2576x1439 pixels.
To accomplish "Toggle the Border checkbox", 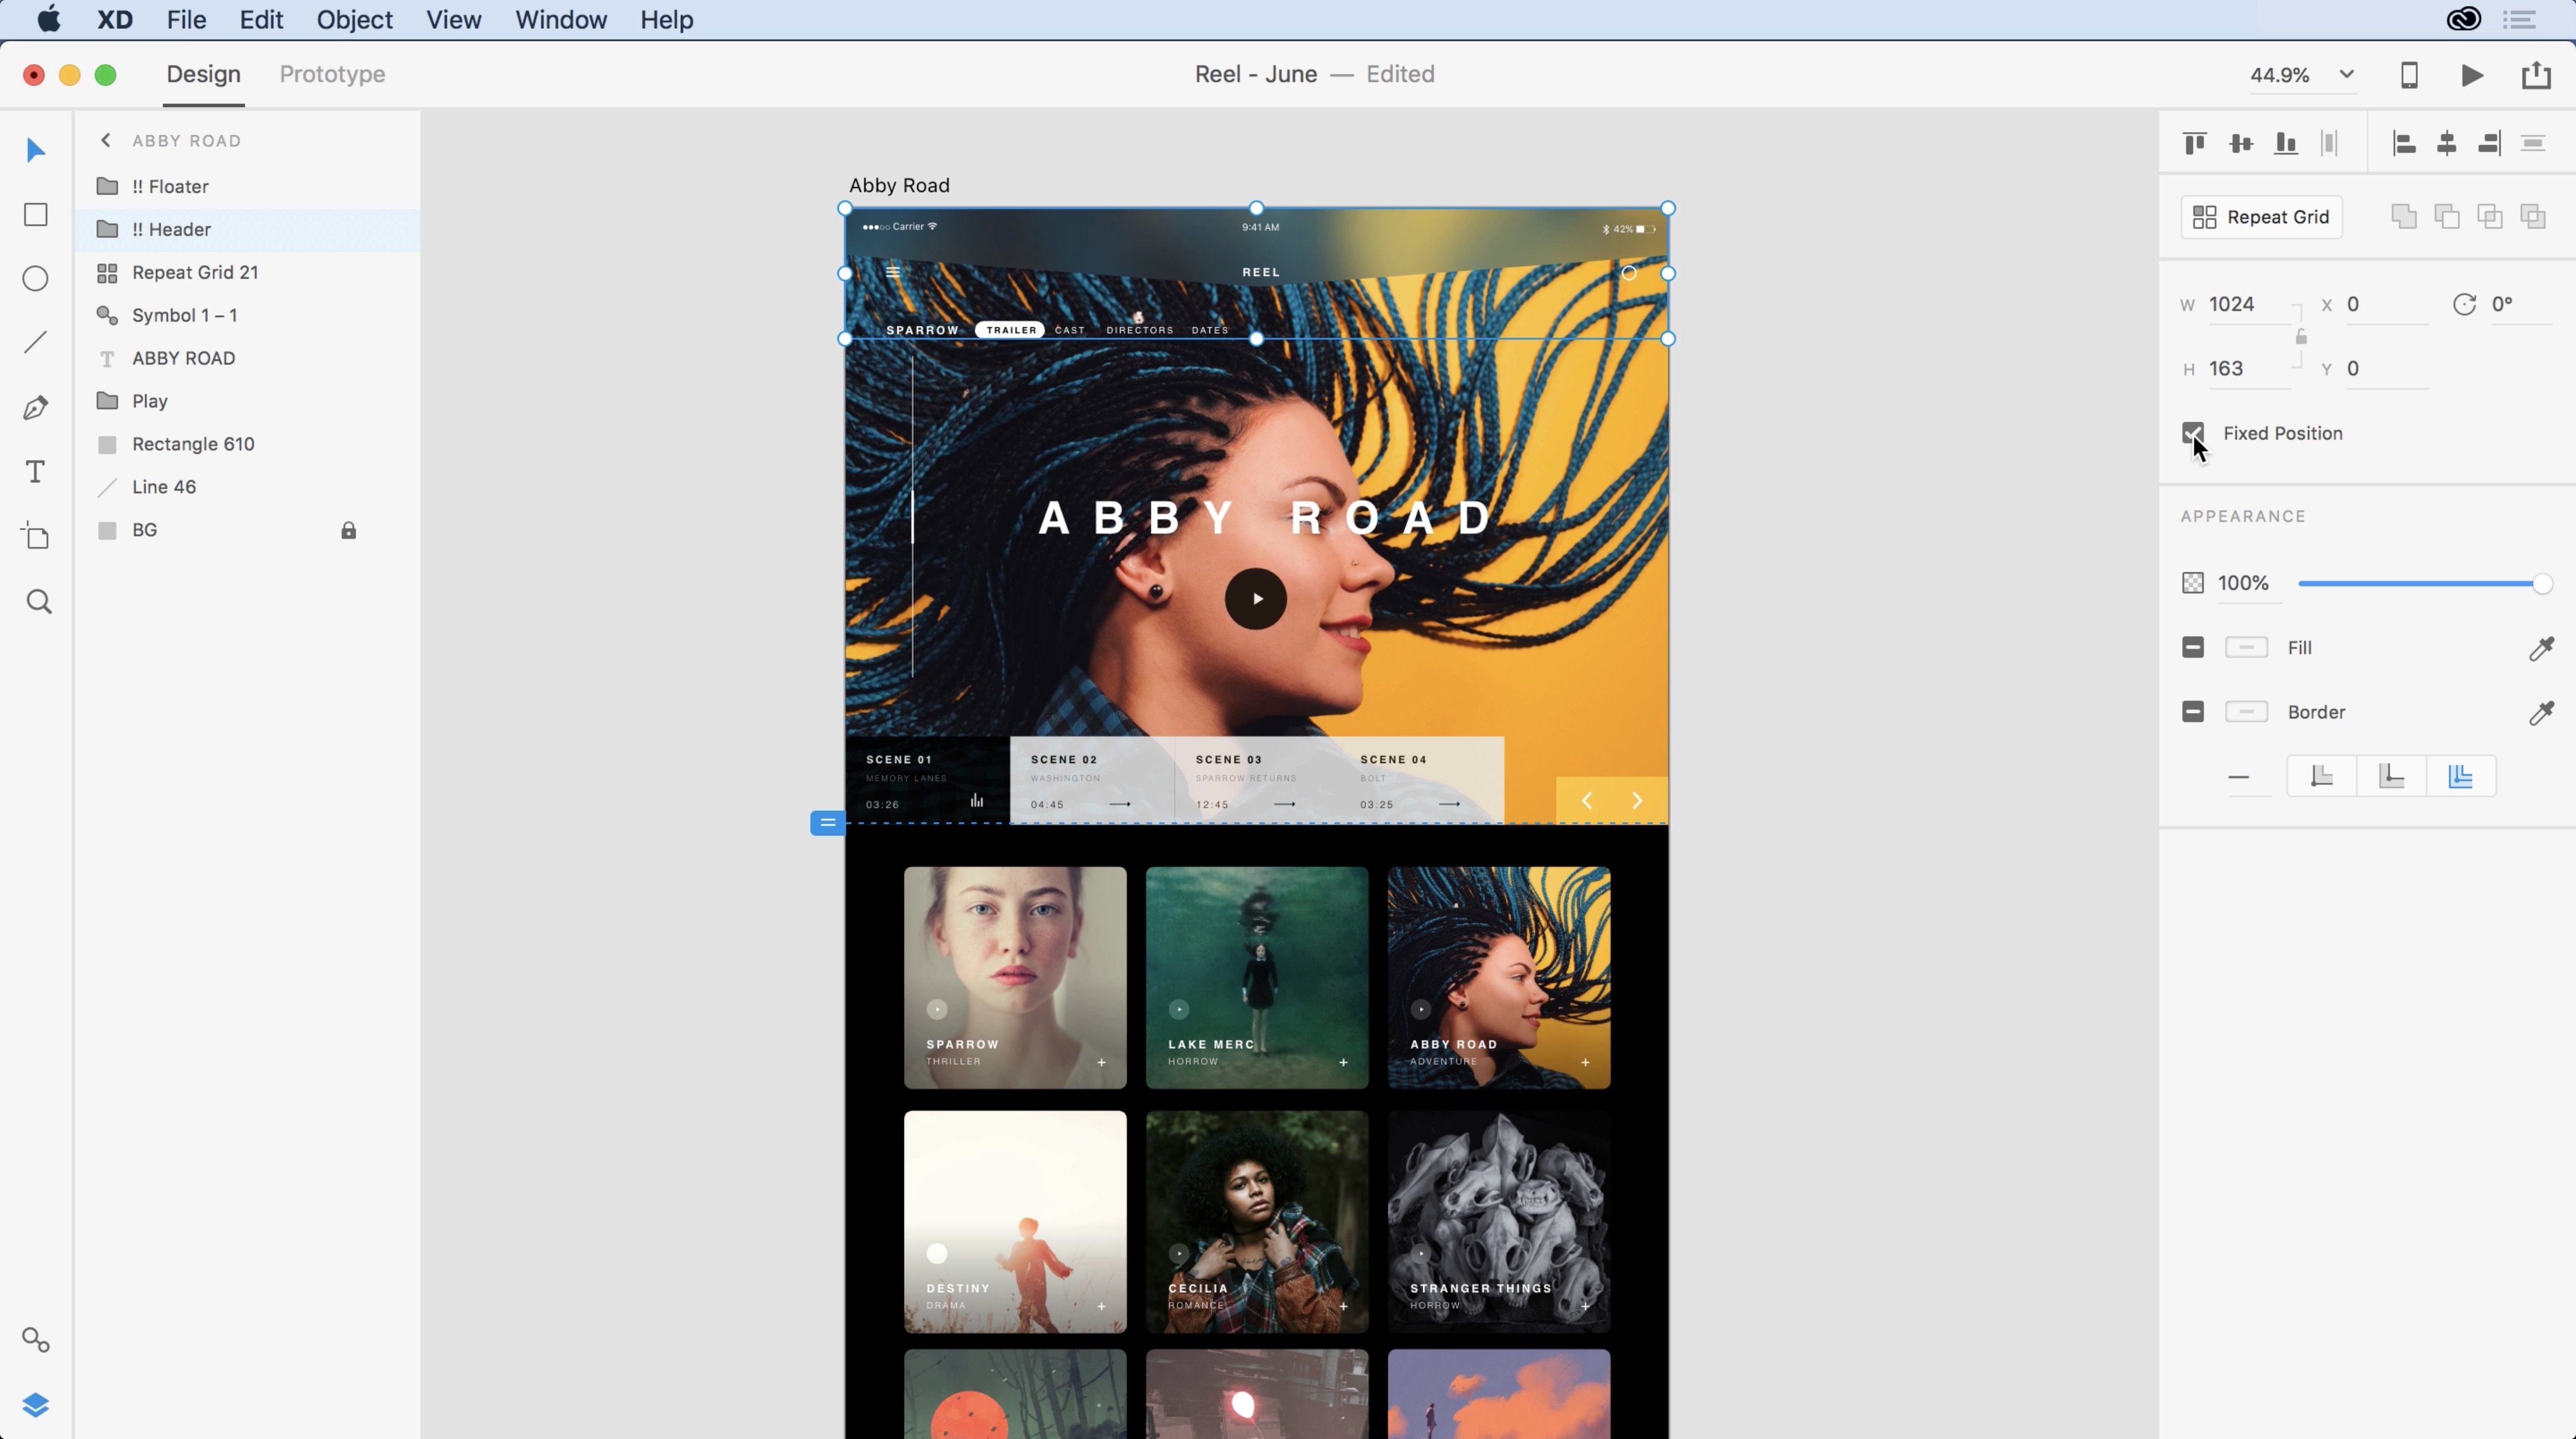I will point(2193,712).
